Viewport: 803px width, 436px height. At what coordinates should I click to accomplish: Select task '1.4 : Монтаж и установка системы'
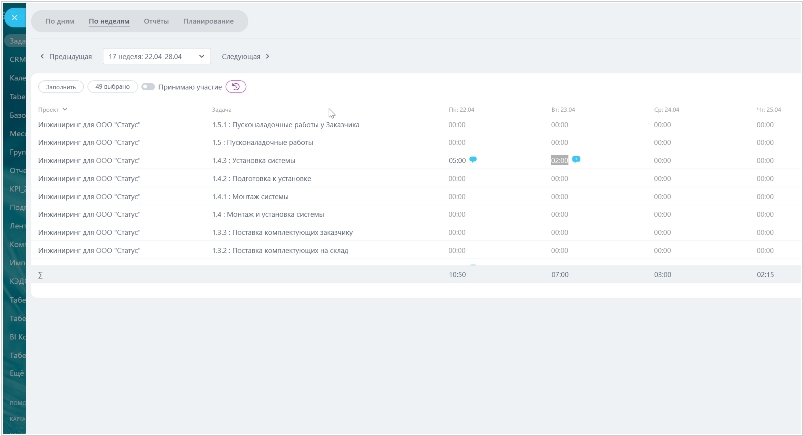(x=268, y=214)
